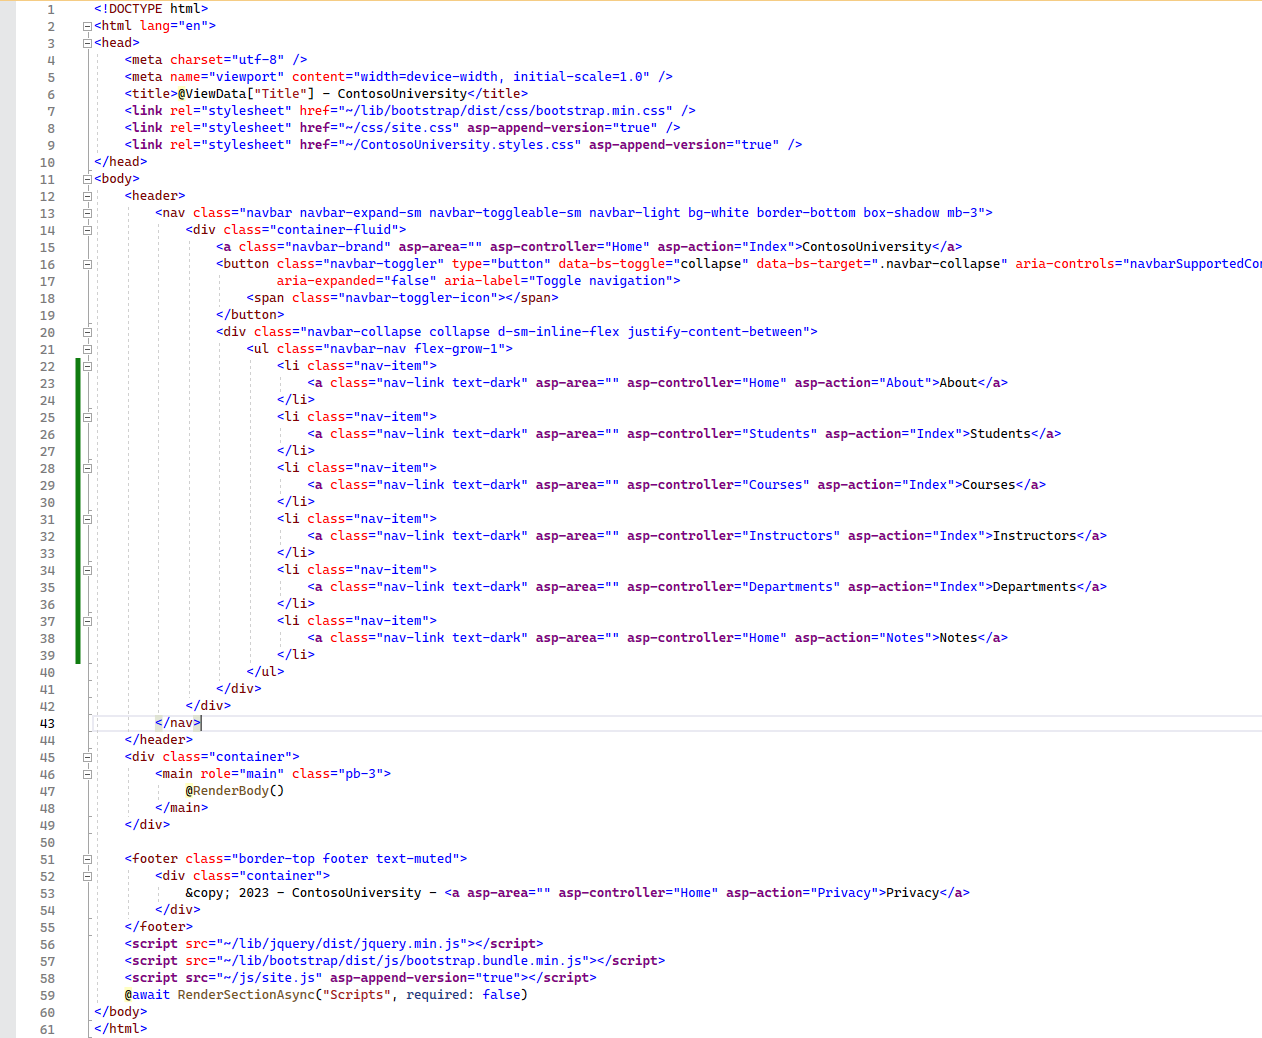Click line number 43 in the gutter

tap(47, 723)
